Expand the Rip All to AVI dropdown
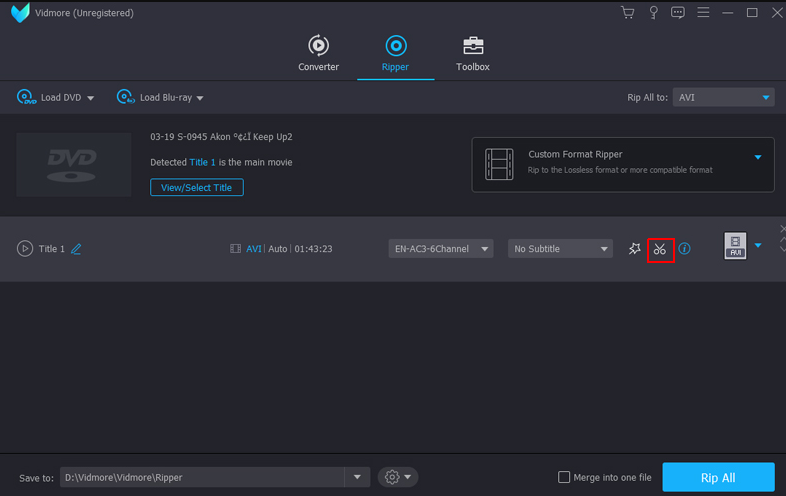The width and height of the screenshot is (786, 496). (x=723, y=98)
